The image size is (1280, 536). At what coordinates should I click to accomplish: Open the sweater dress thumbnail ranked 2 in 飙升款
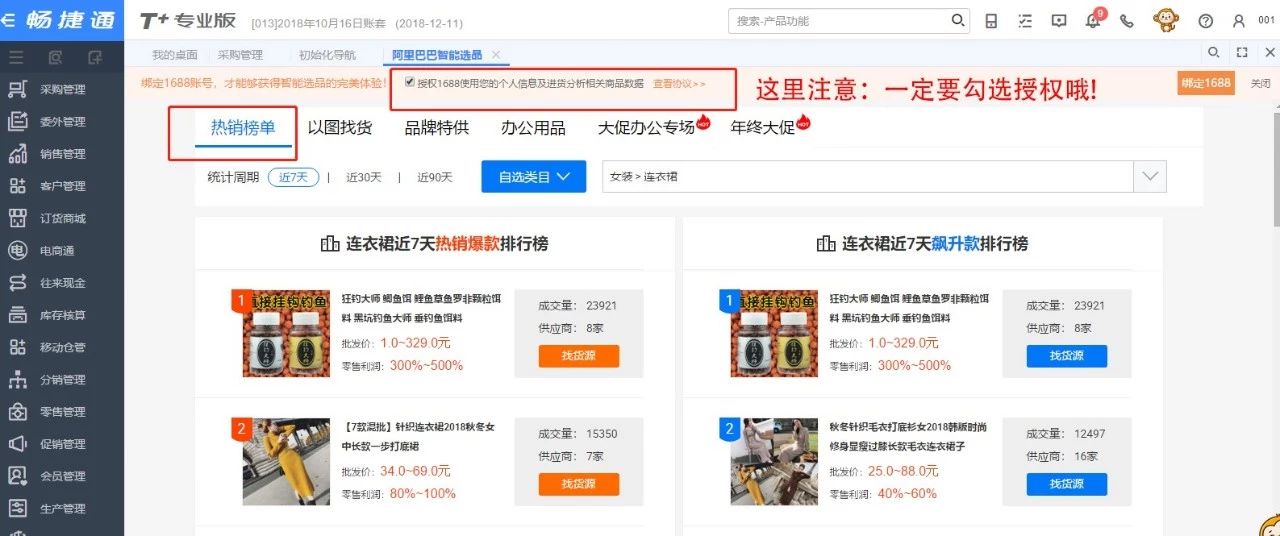tap(774, 461)
